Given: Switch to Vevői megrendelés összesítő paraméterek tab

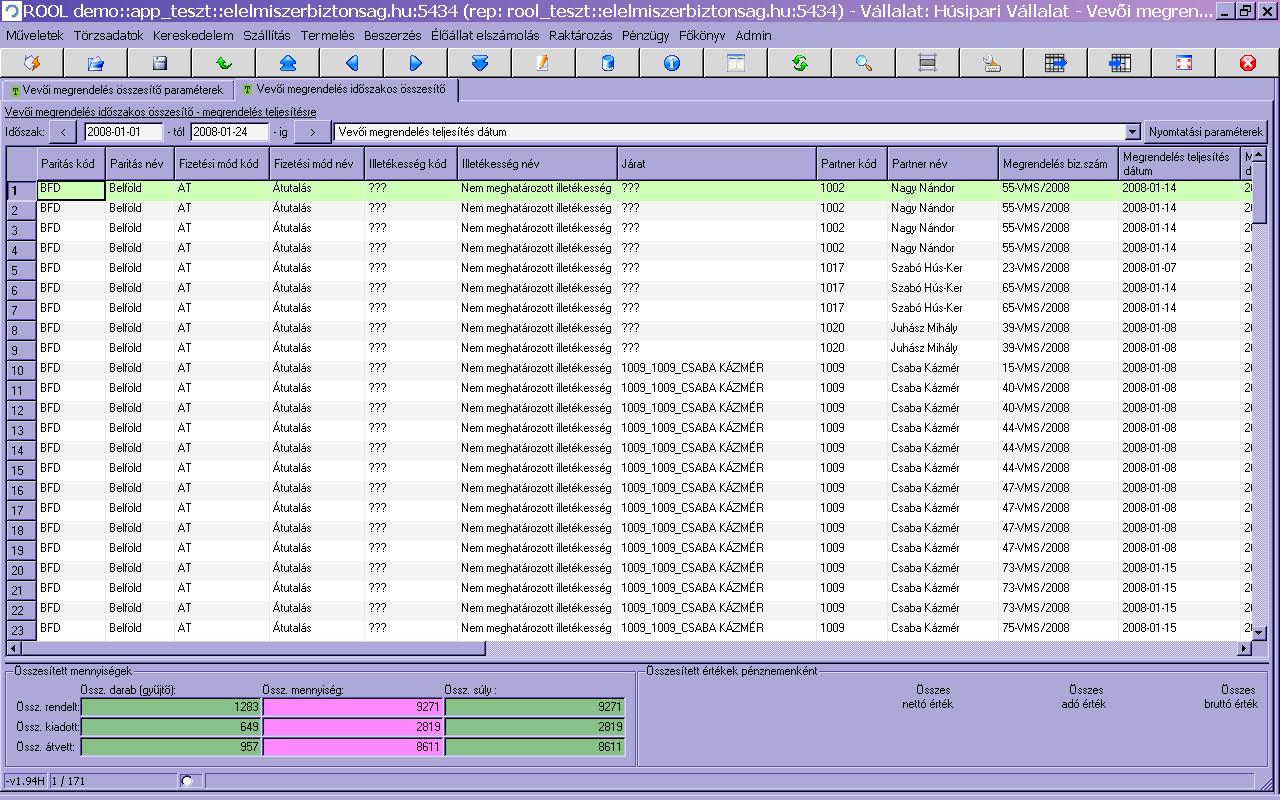Looking at the screenshot, I should (x=116, y=90).
